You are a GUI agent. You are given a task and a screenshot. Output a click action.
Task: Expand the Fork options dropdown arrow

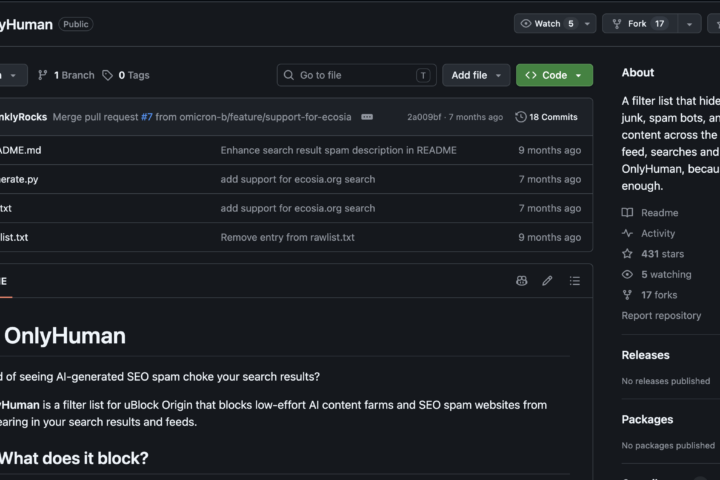coord(689,24)
